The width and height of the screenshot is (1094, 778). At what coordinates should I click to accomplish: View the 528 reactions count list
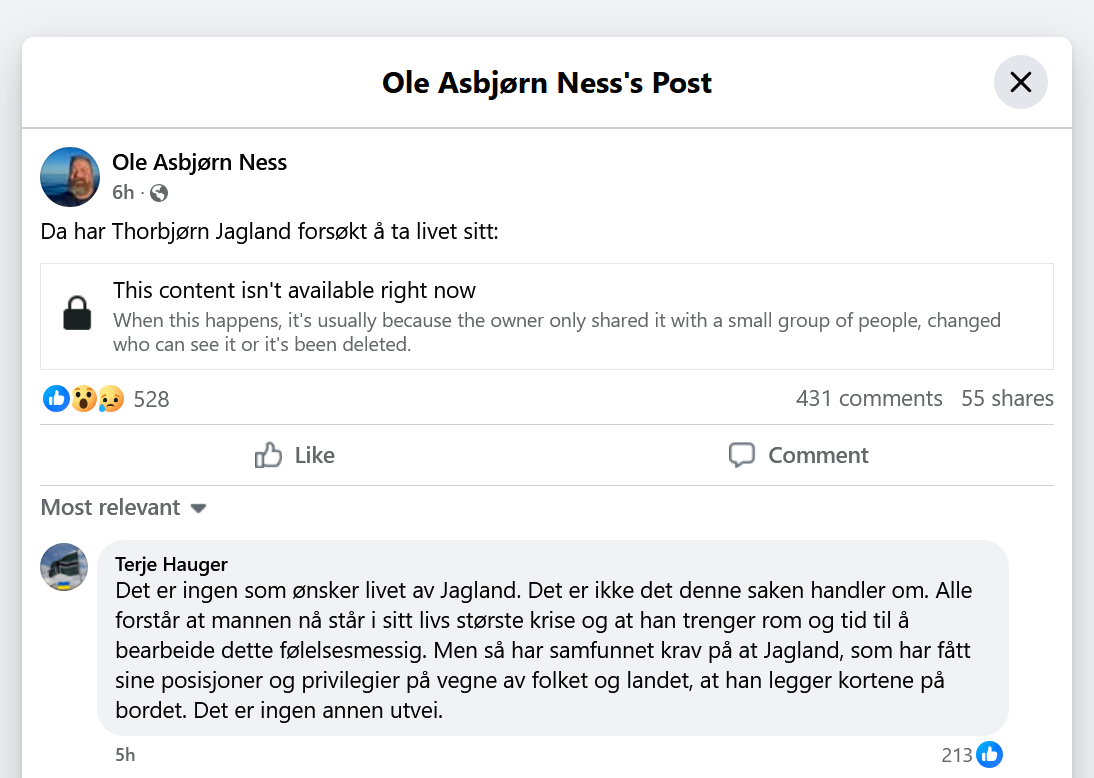click(151, 399)
